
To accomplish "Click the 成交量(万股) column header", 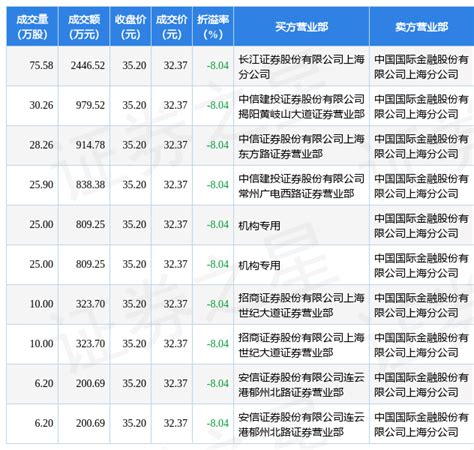I will click(32, 27).
